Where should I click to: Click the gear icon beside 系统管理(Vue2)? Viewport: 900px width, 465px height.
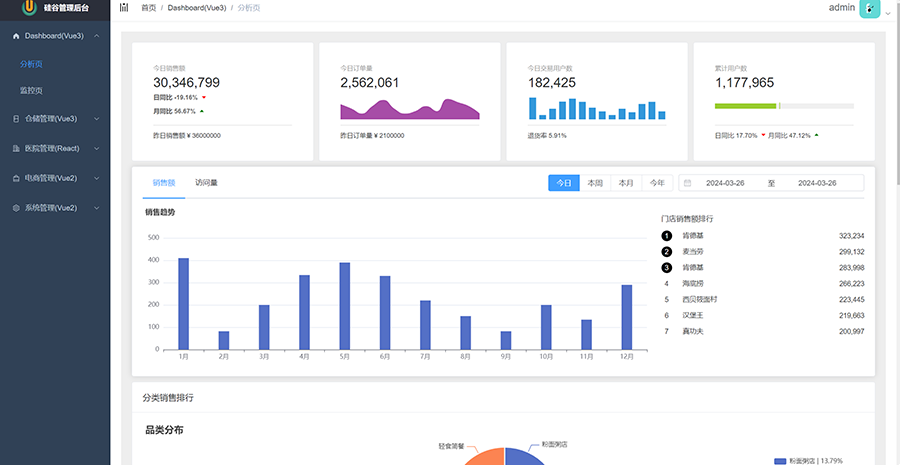click(x=16, y=208)
